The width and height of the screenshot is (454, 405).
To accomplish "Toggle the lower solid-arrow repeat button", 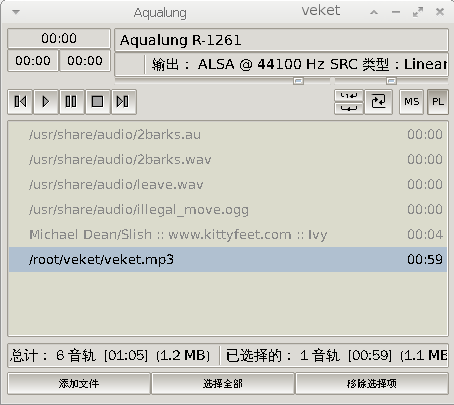I will pyautogui.click(x=349, y=108).
